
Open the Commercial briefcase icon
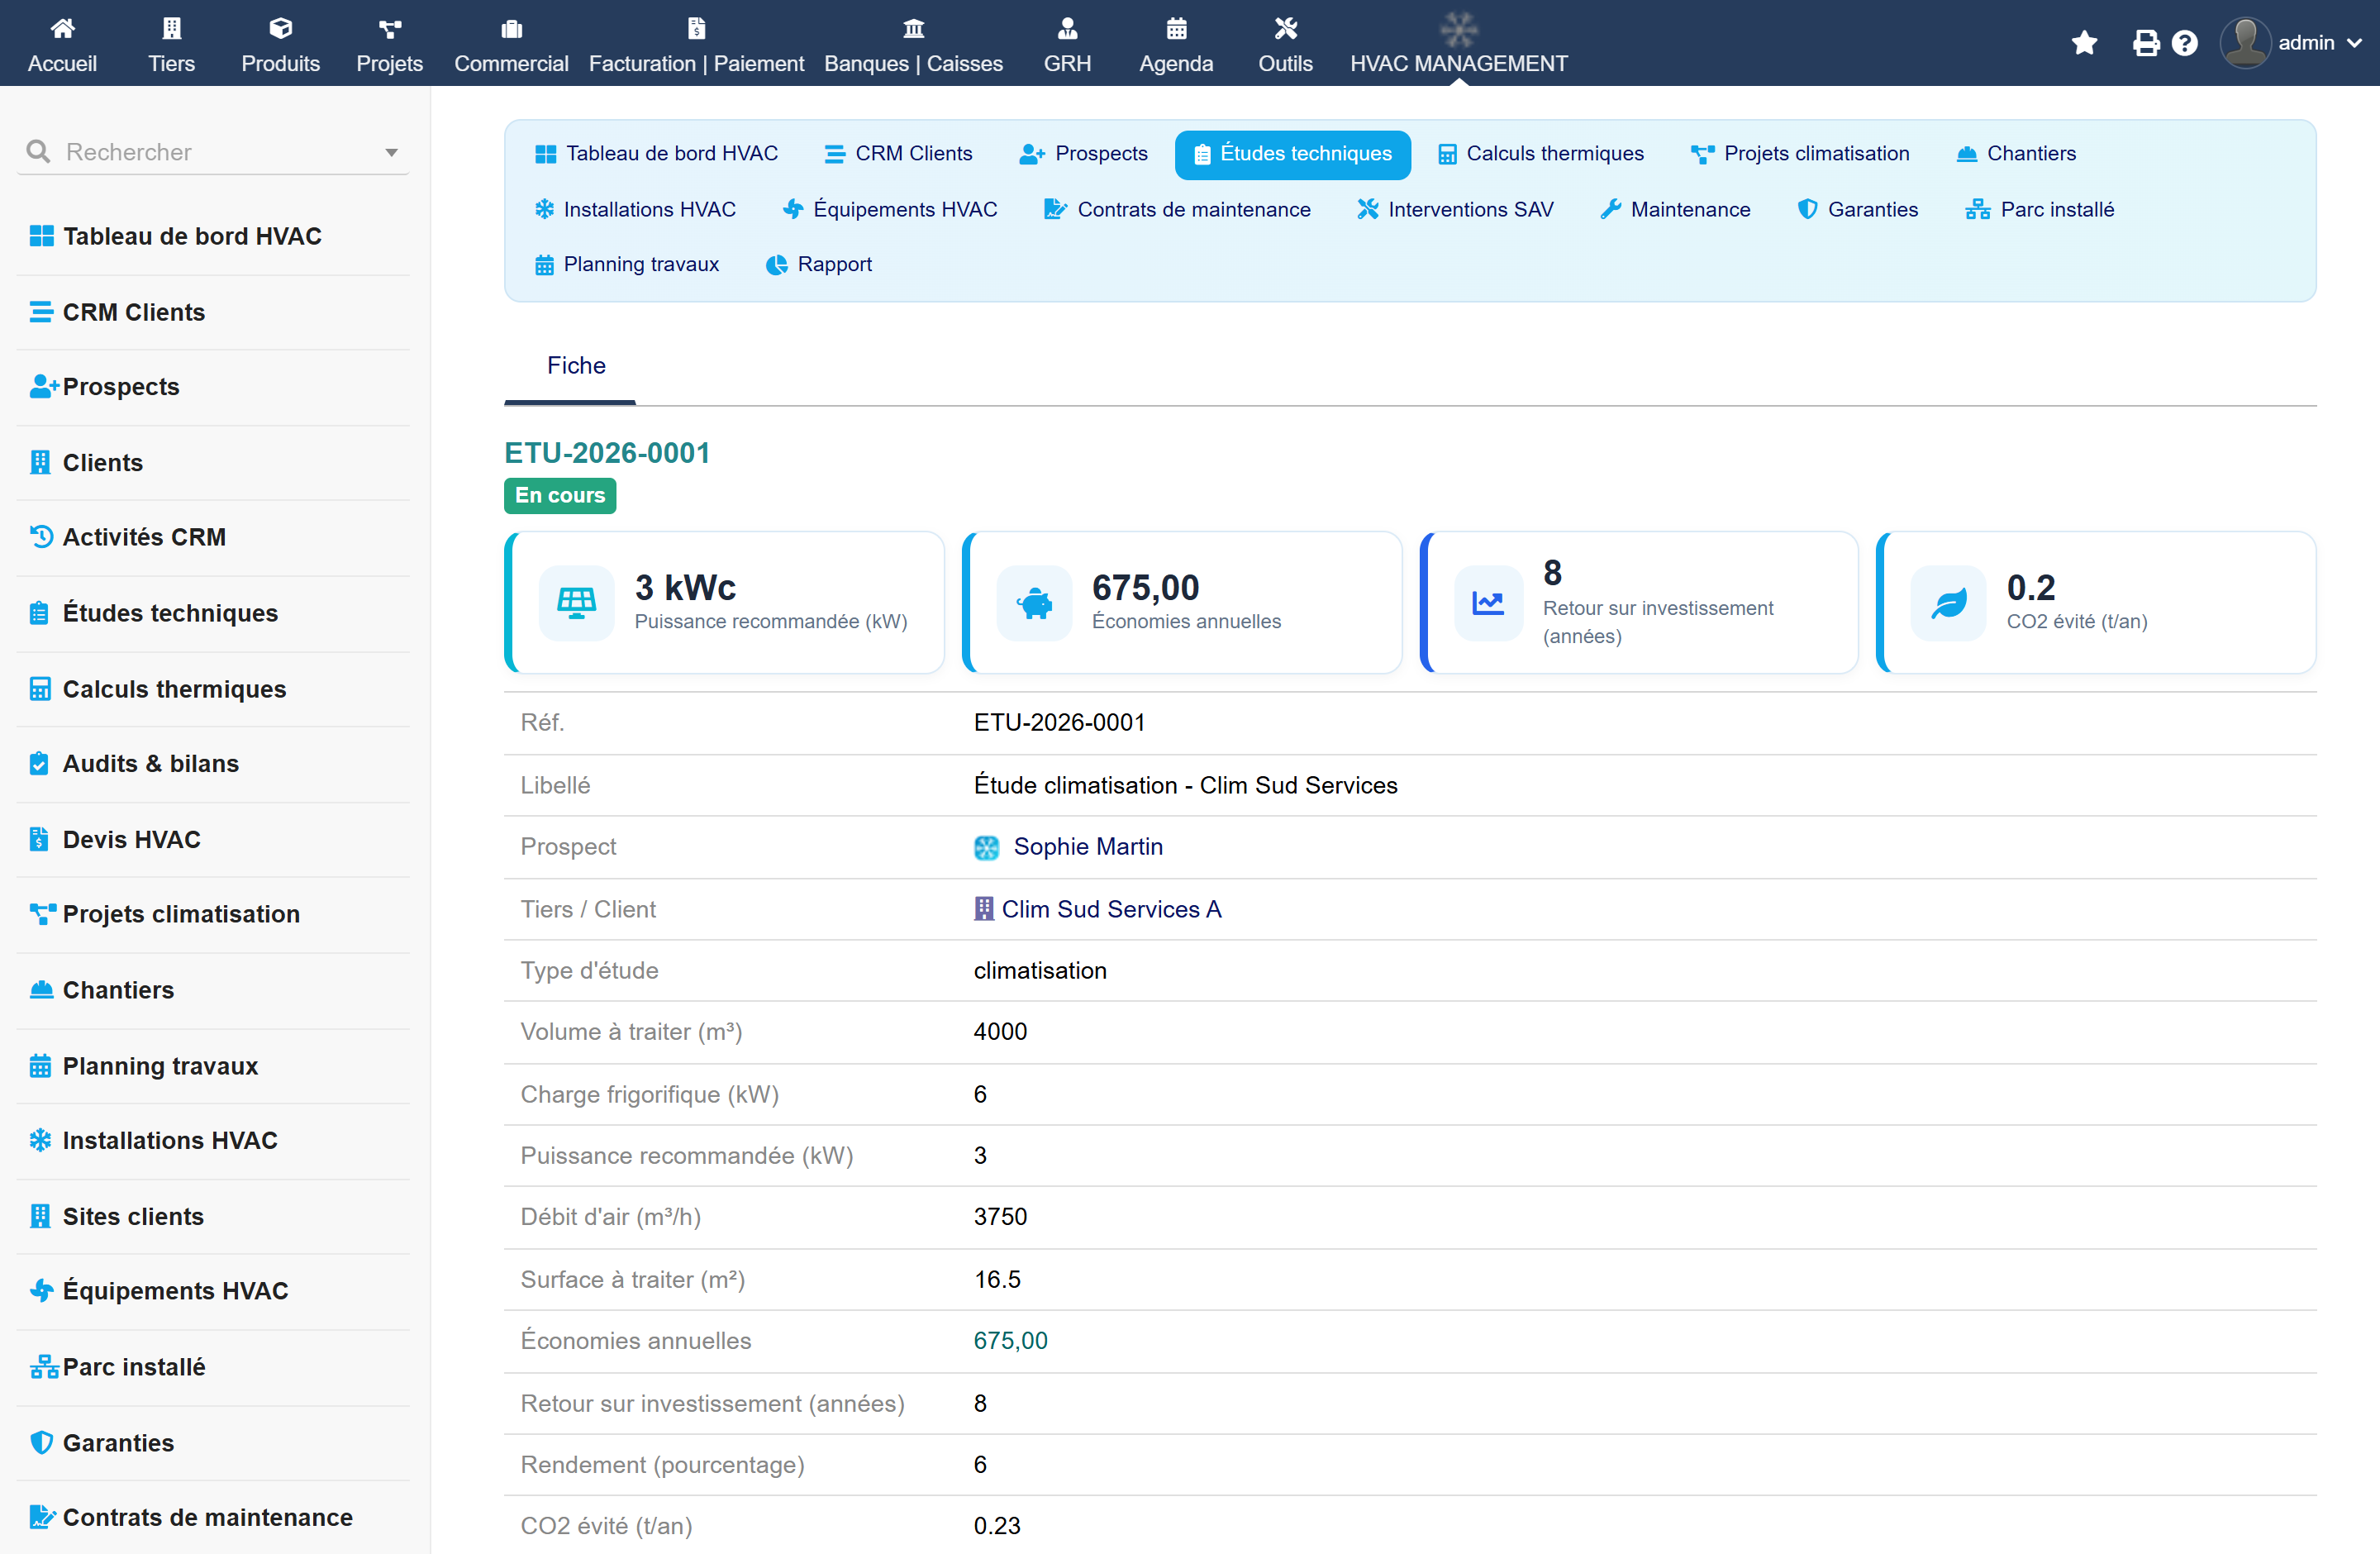click(x=512, y=28)
